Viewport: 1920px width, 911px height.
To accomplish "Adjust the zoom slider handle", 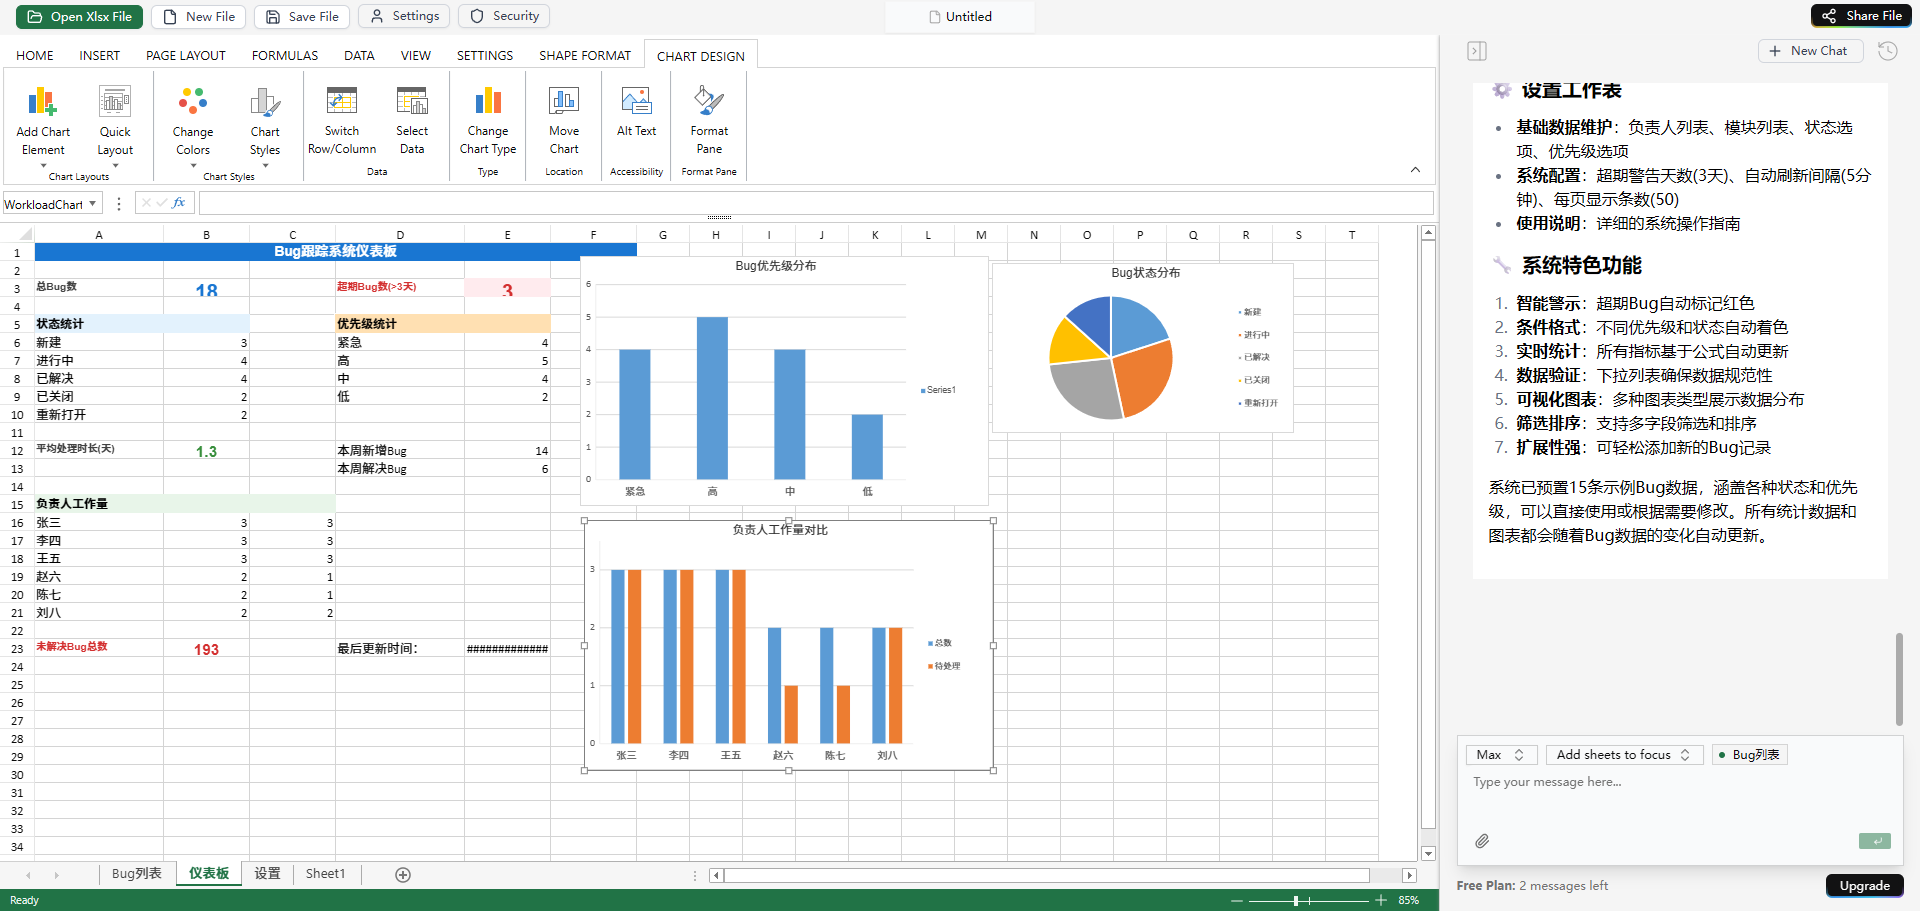I will click(x=1296, y=901).
